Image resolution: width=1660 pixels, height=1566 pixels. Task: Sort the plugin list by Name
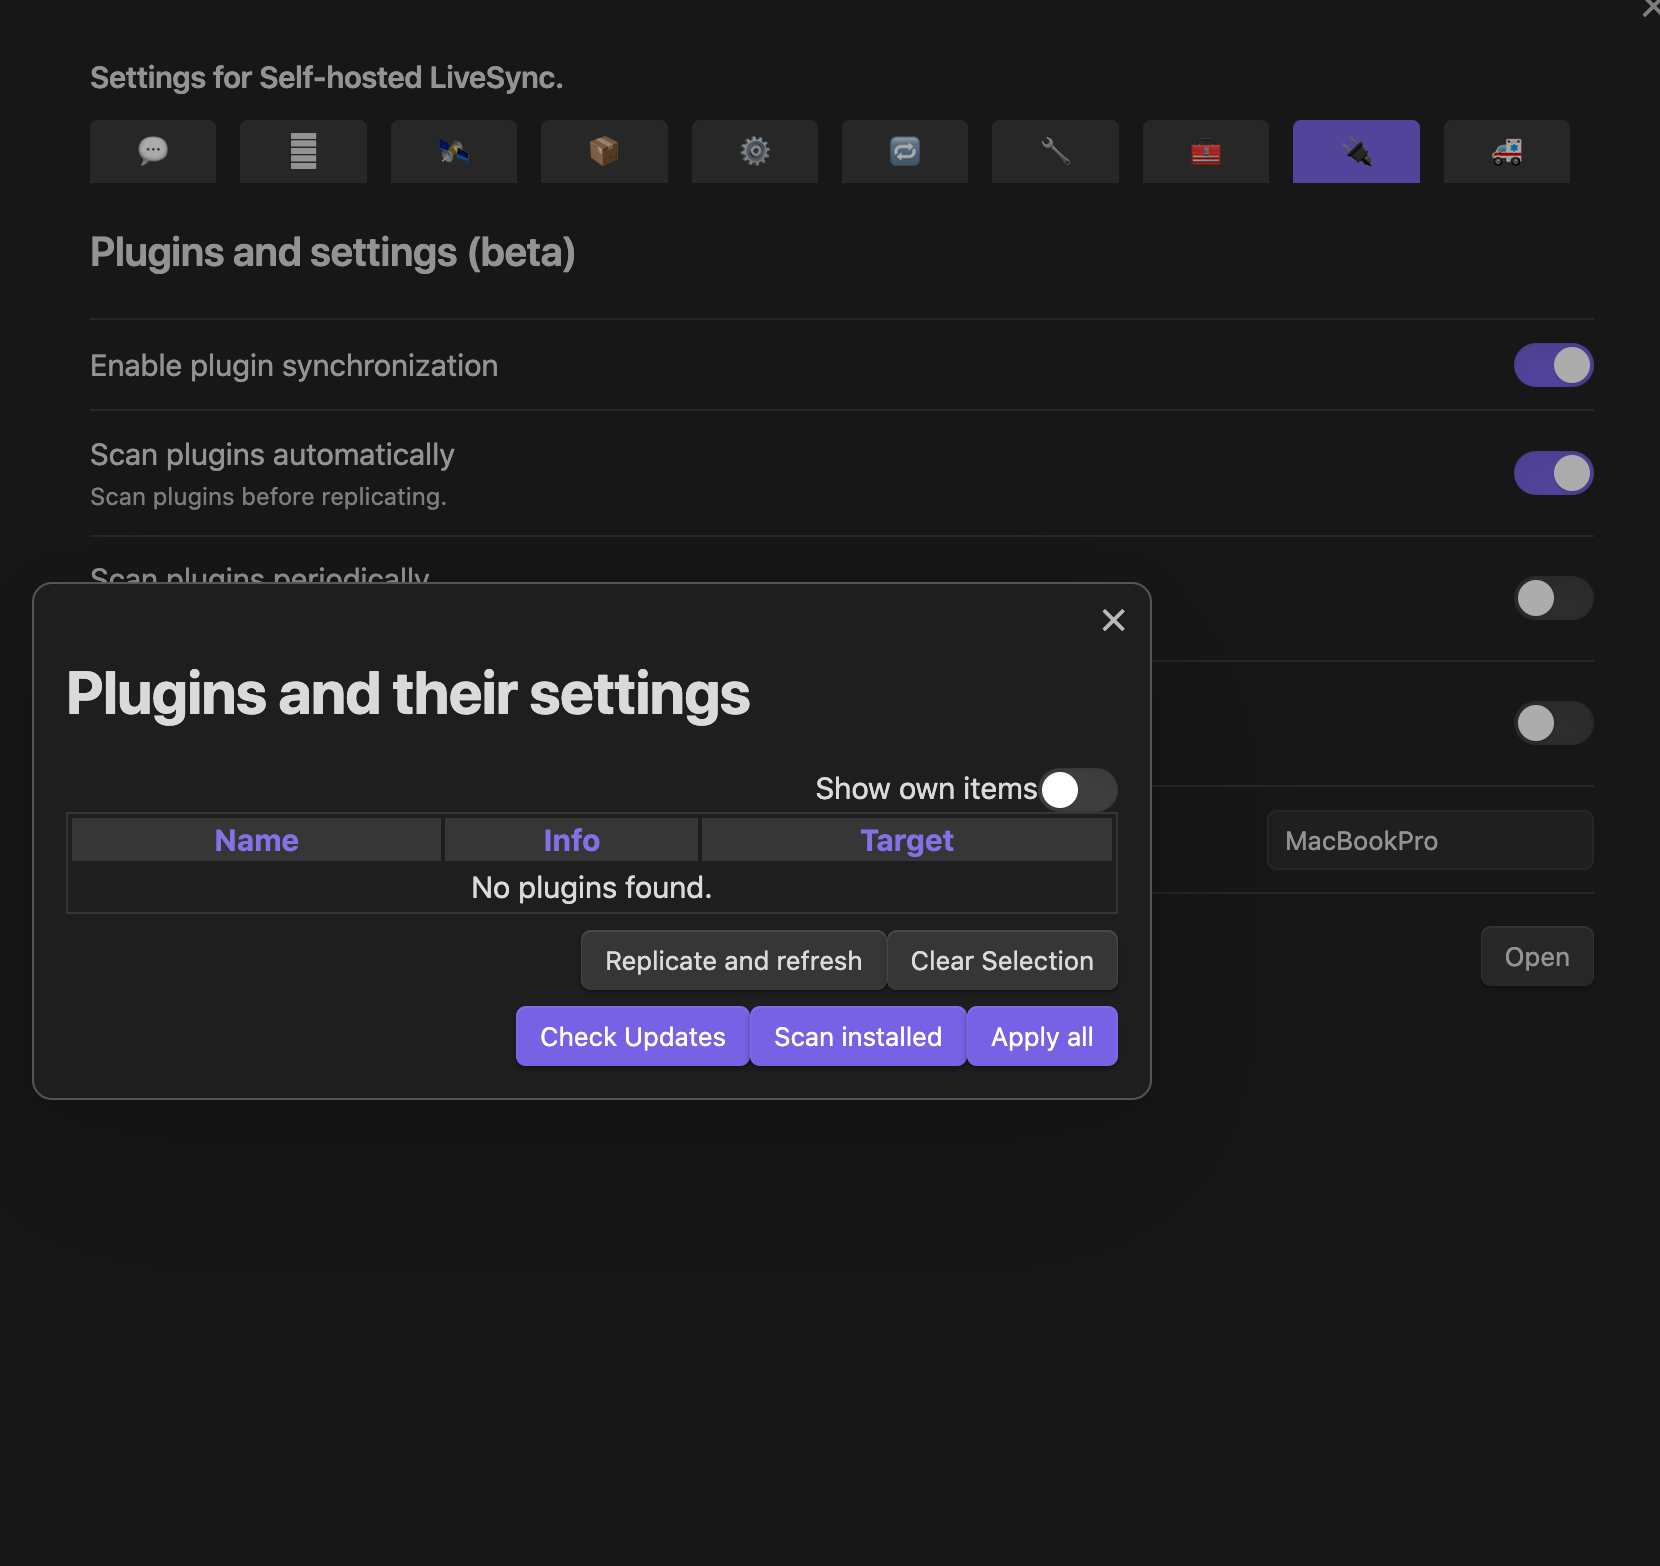pos(256,839)
